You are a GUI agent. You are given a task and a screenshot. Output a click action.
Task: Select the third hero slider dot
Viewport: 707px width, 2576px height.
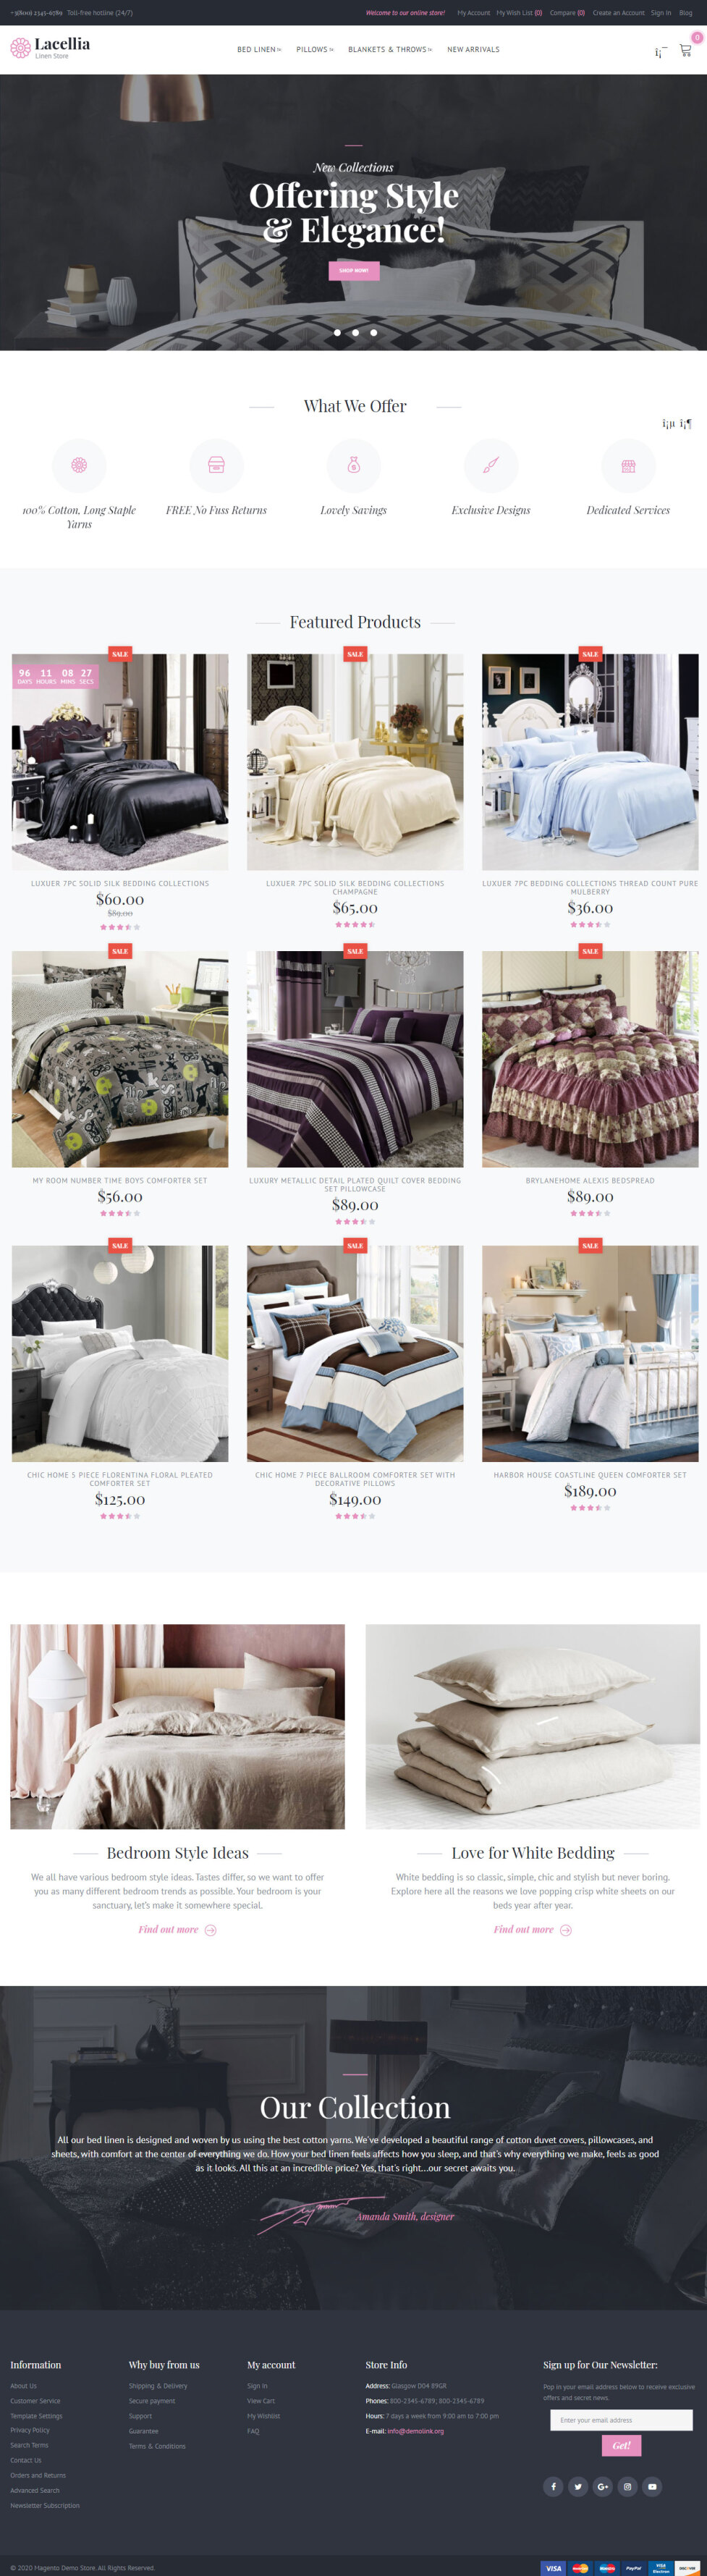(374, 332)
